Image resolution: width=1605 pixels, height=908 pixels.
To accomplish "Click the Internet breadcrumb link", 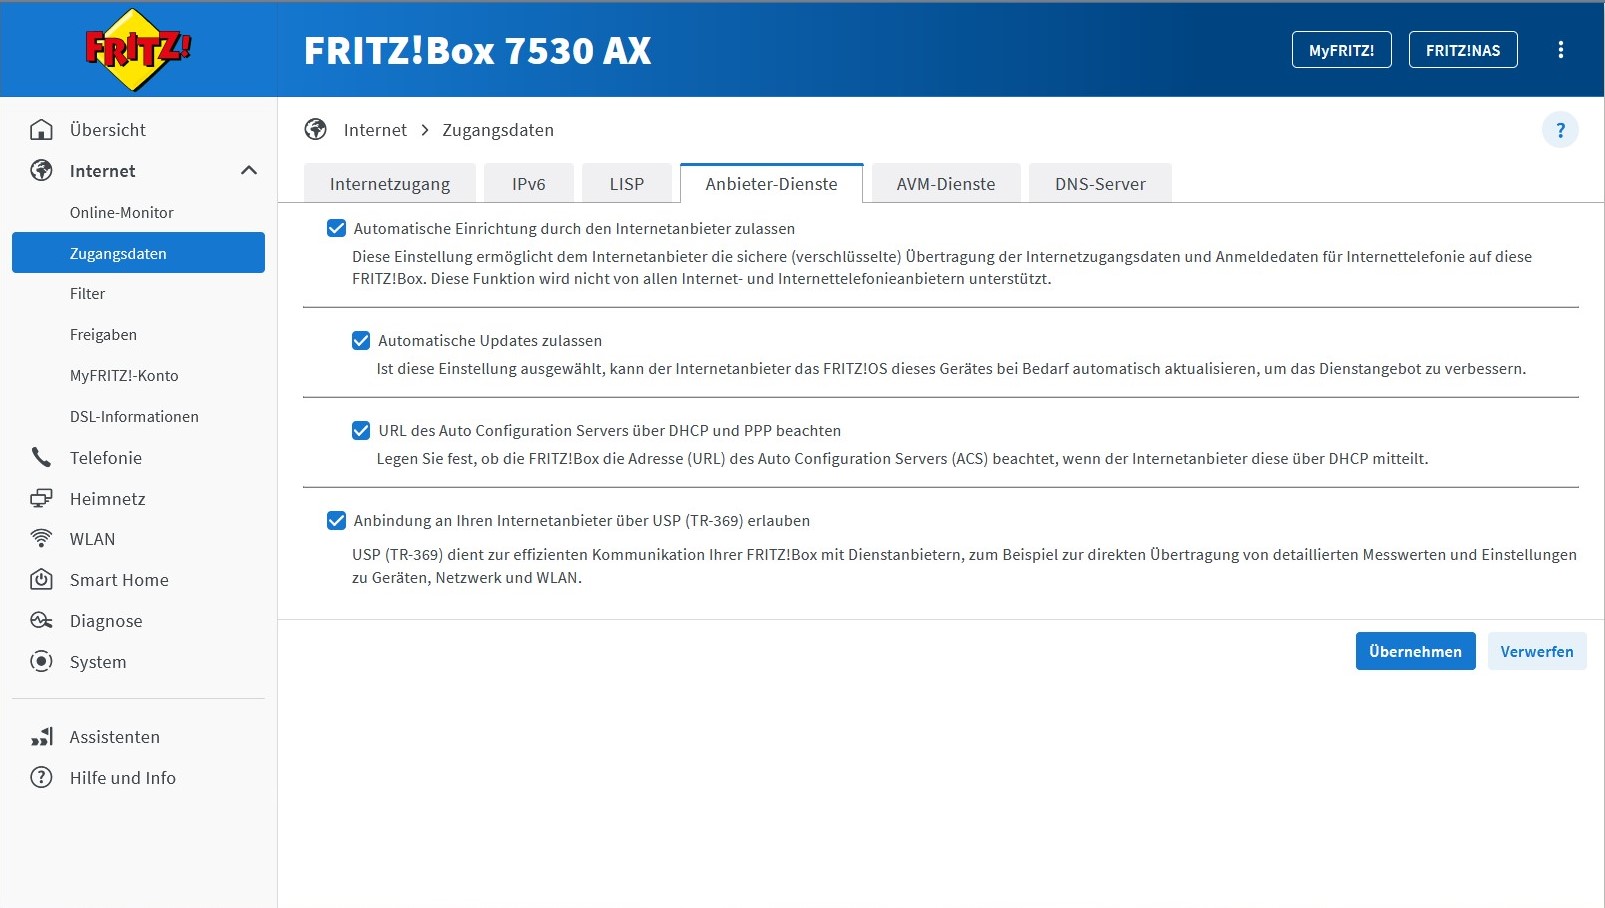I will 375,130.
